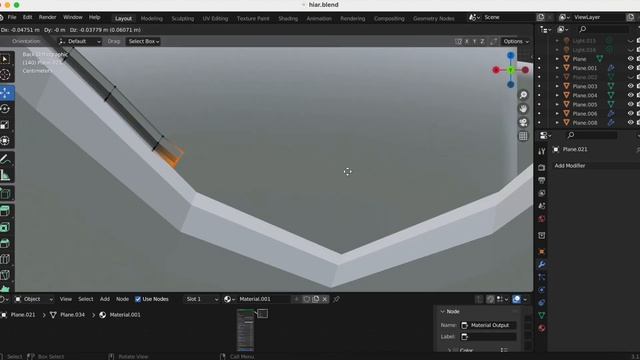Open the Edit menu

point(27,17)
